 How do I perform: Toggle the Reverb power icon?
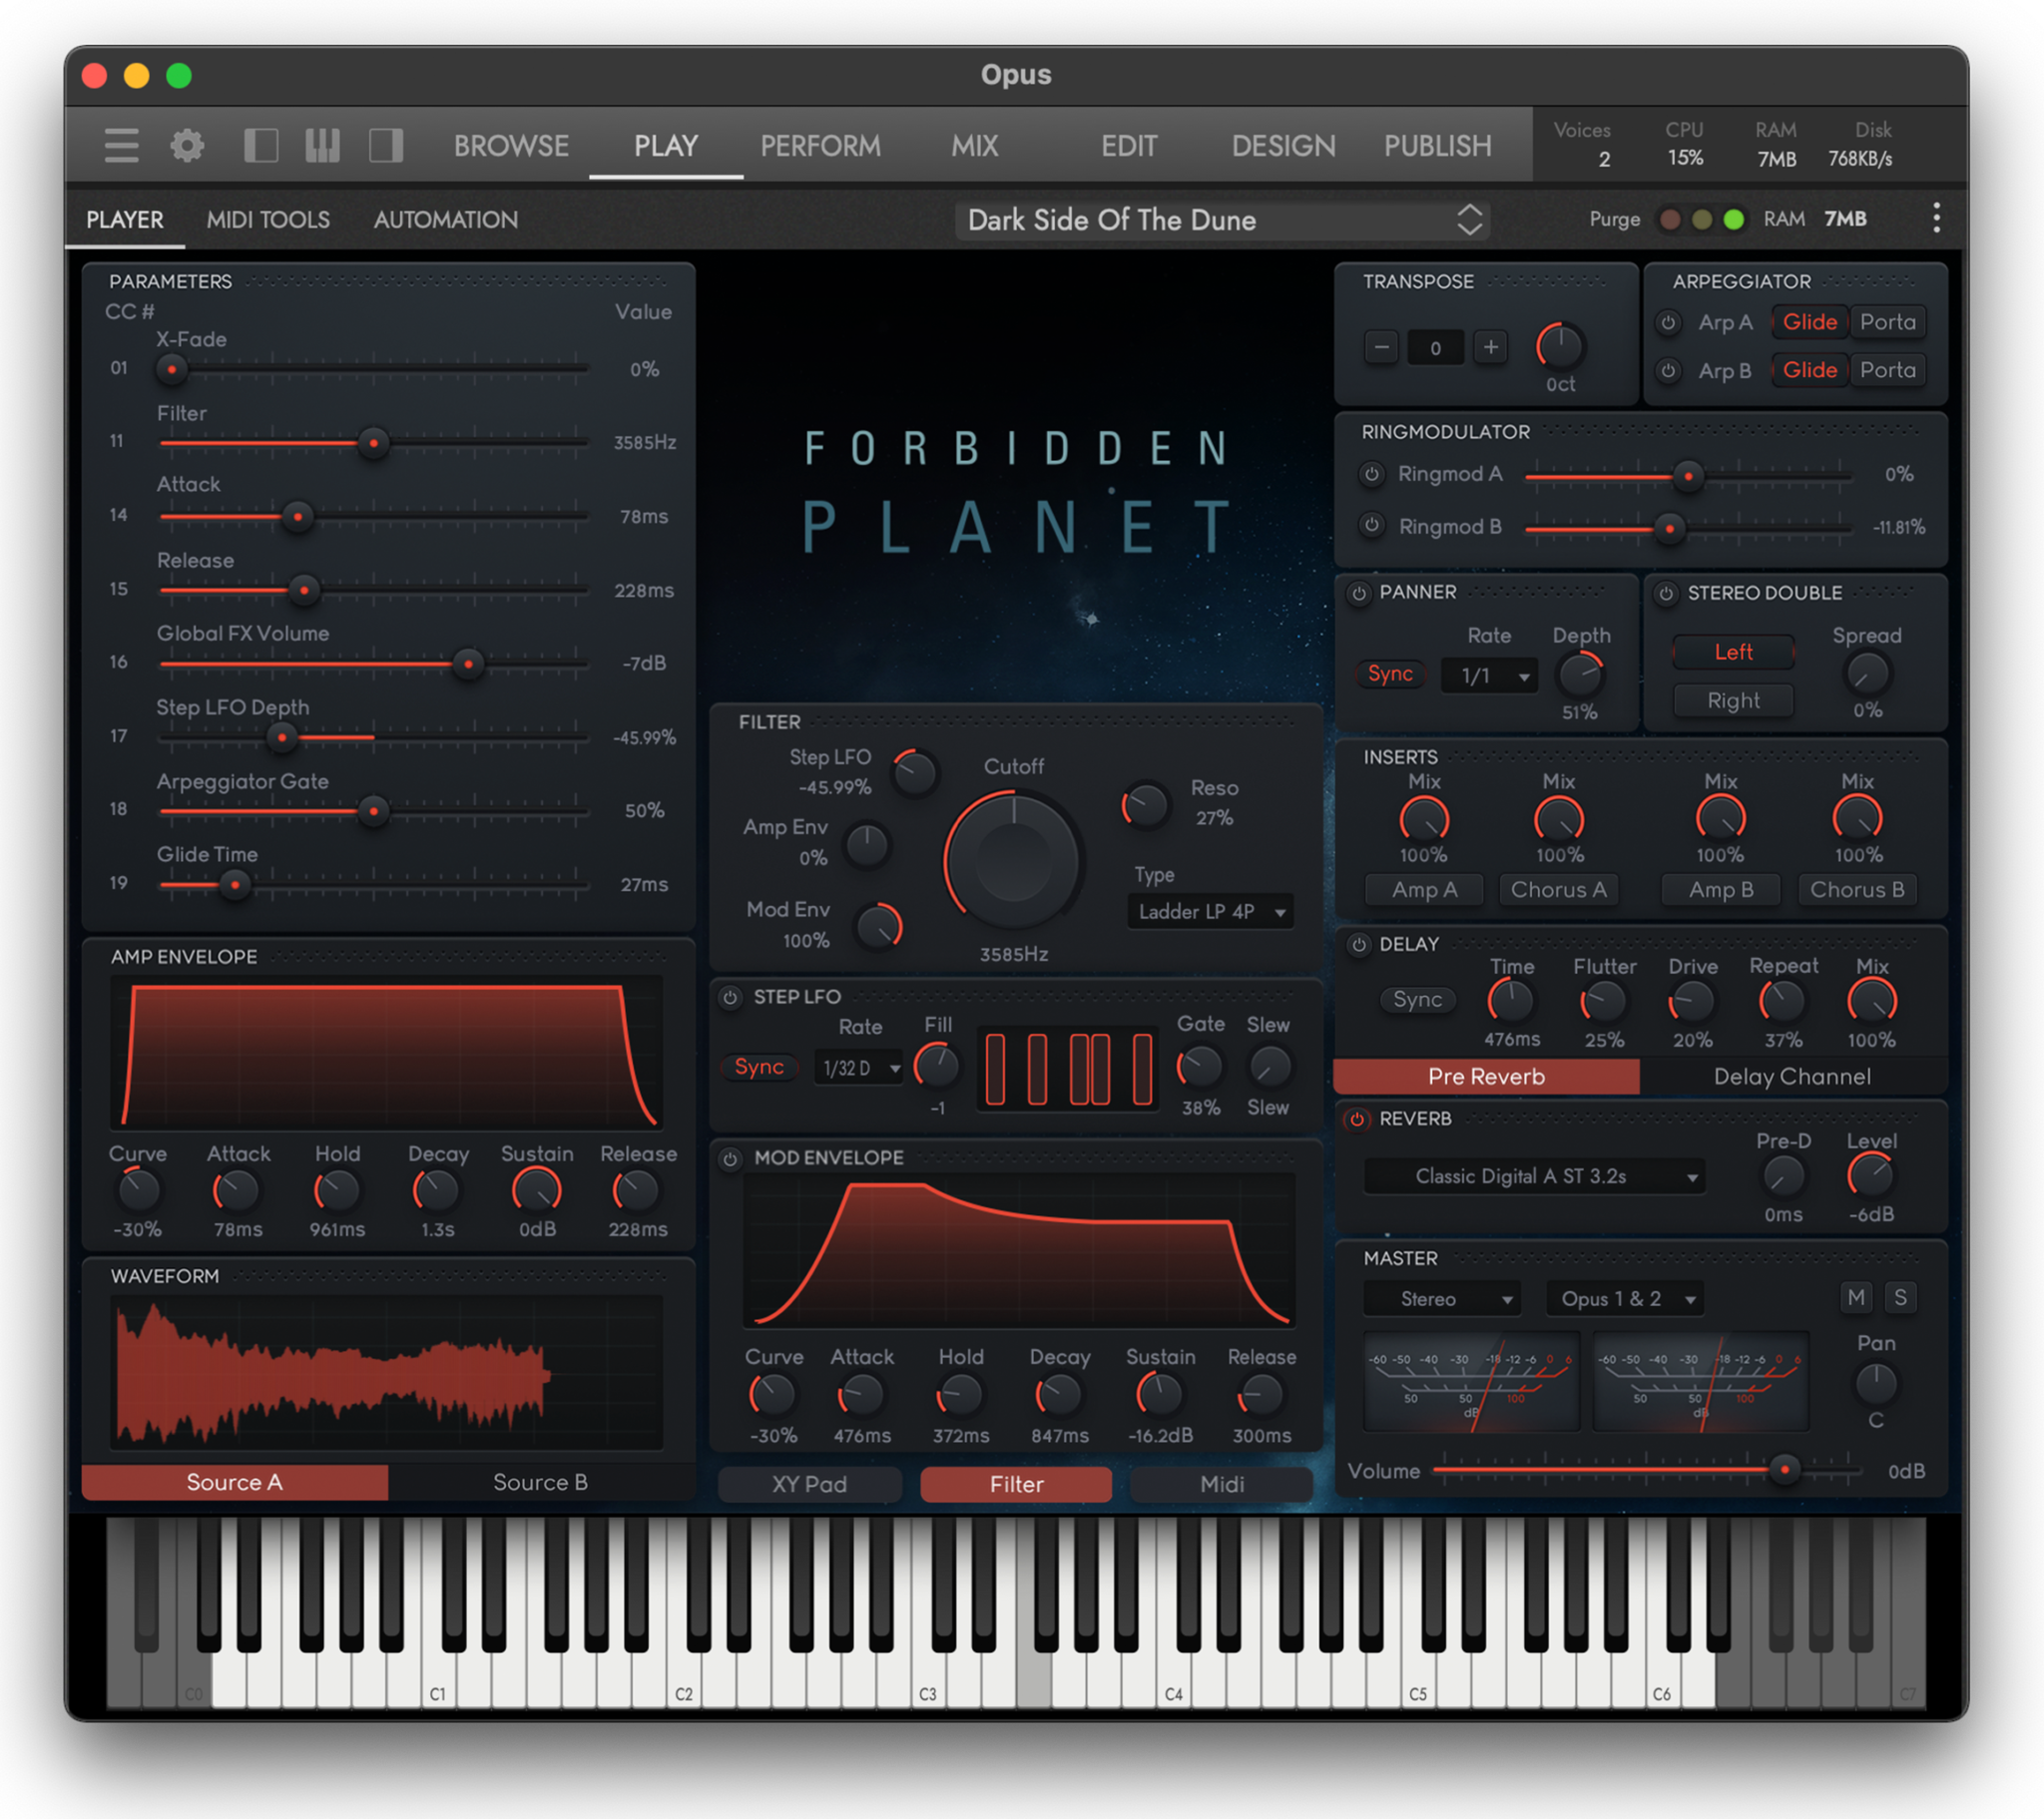(1357, 1119)
